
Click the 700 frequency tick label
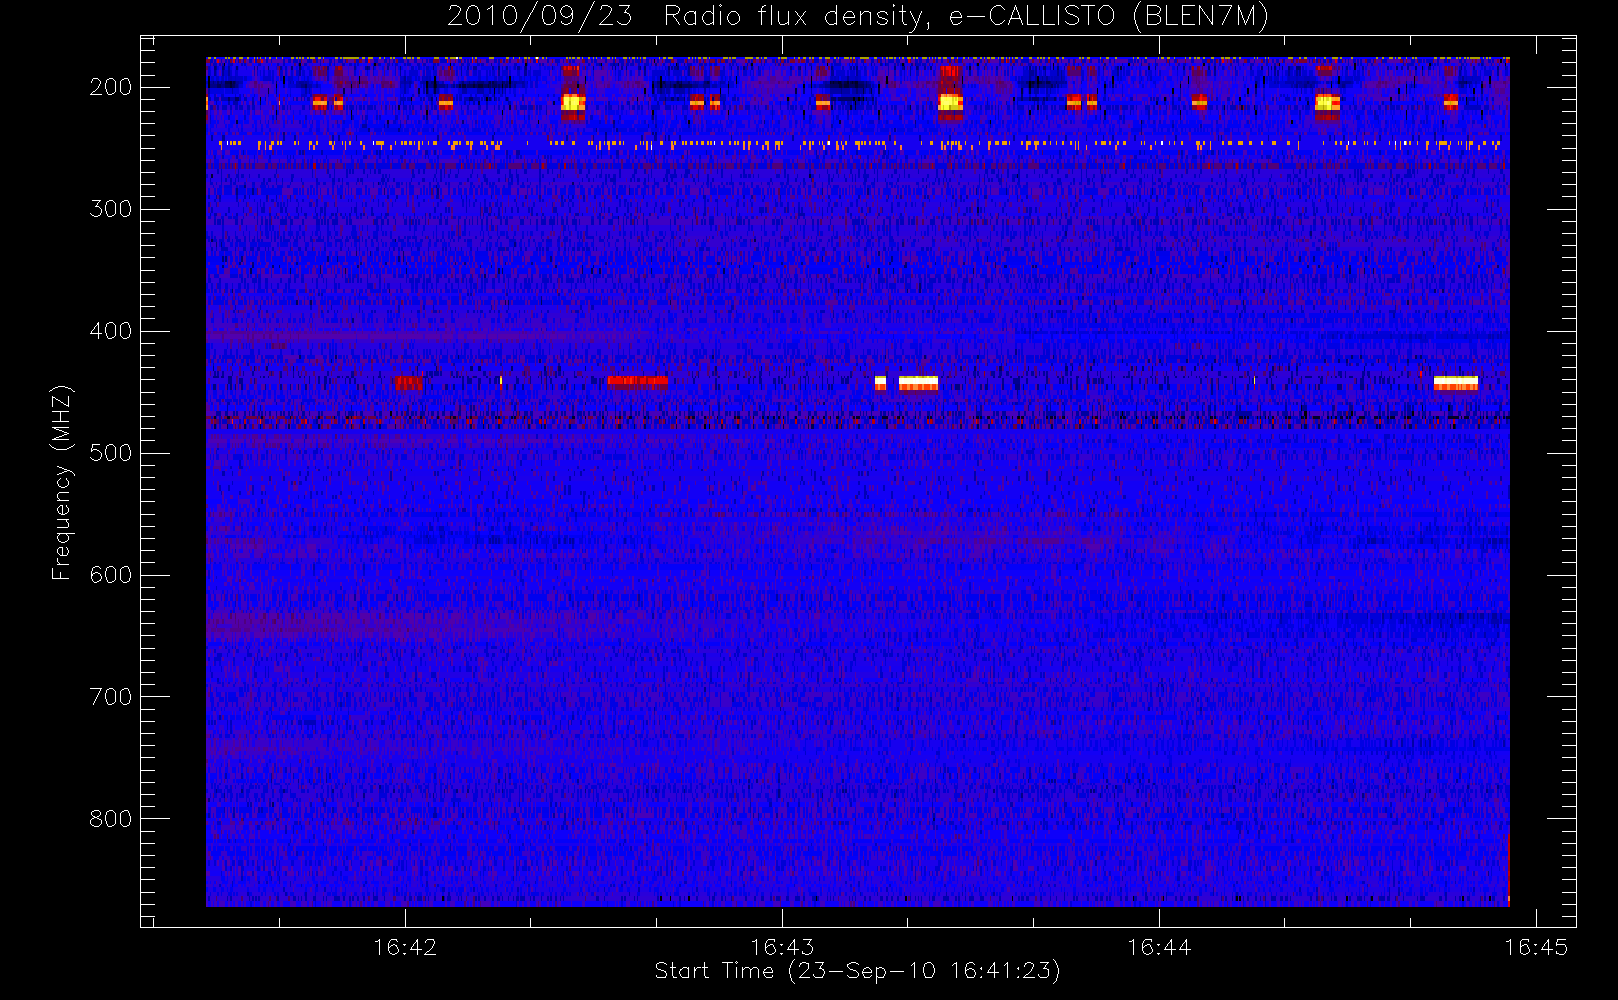111,697
